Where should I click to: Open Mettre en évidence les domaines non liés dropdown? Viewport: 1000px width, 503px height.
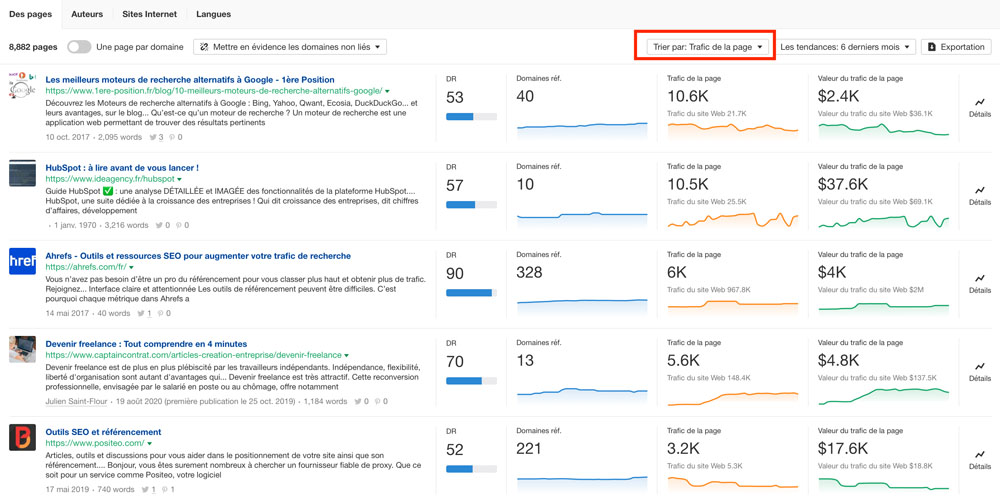tap(290, 47)
